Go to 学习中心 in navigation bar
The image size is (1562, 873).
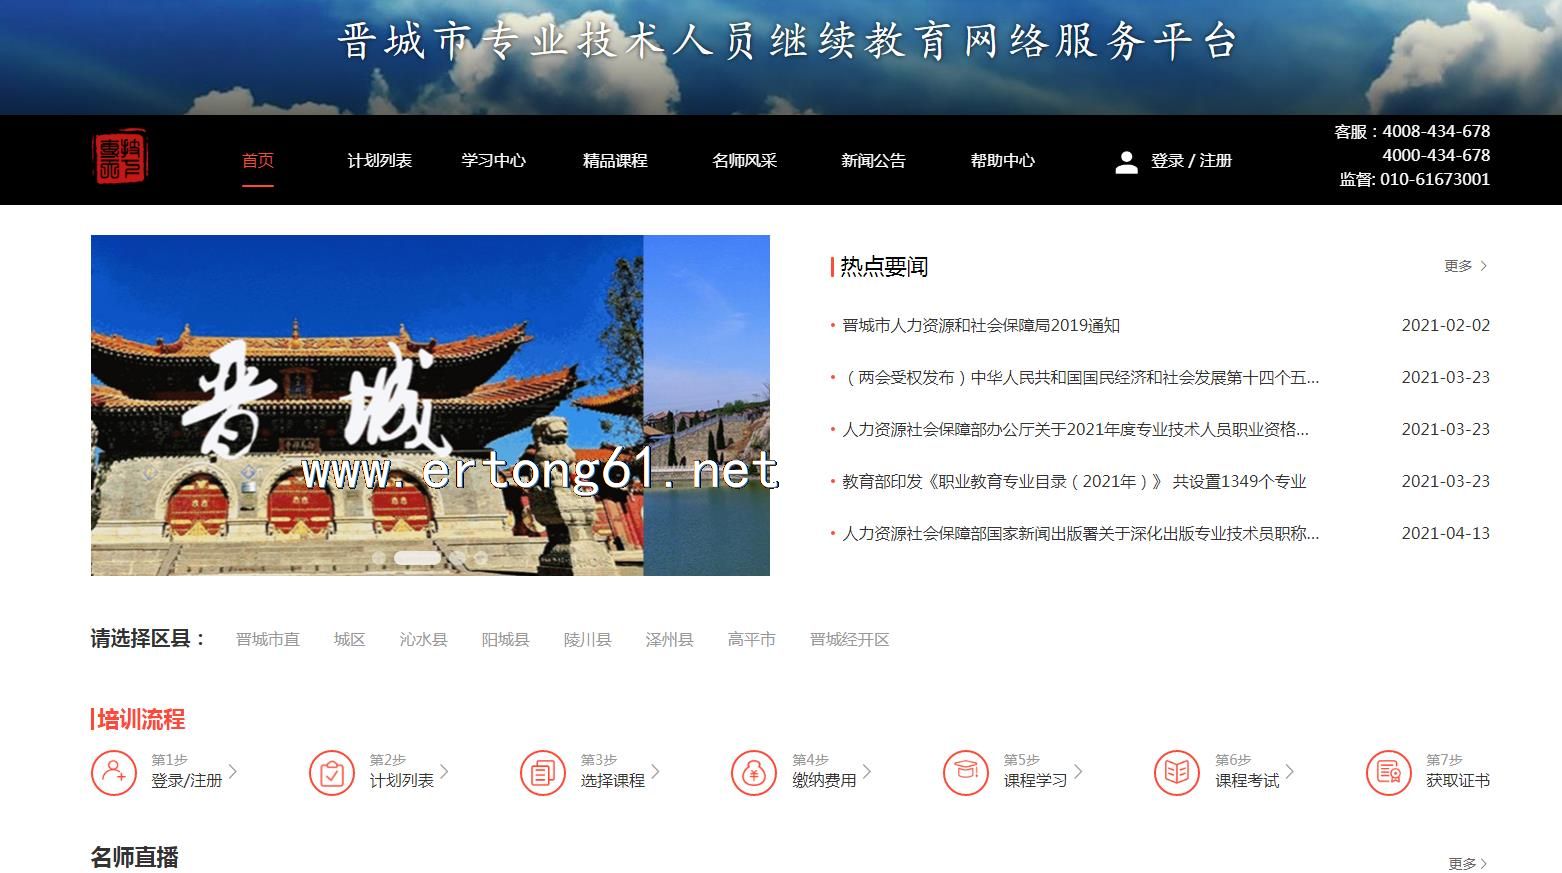(x=493, y=161)
